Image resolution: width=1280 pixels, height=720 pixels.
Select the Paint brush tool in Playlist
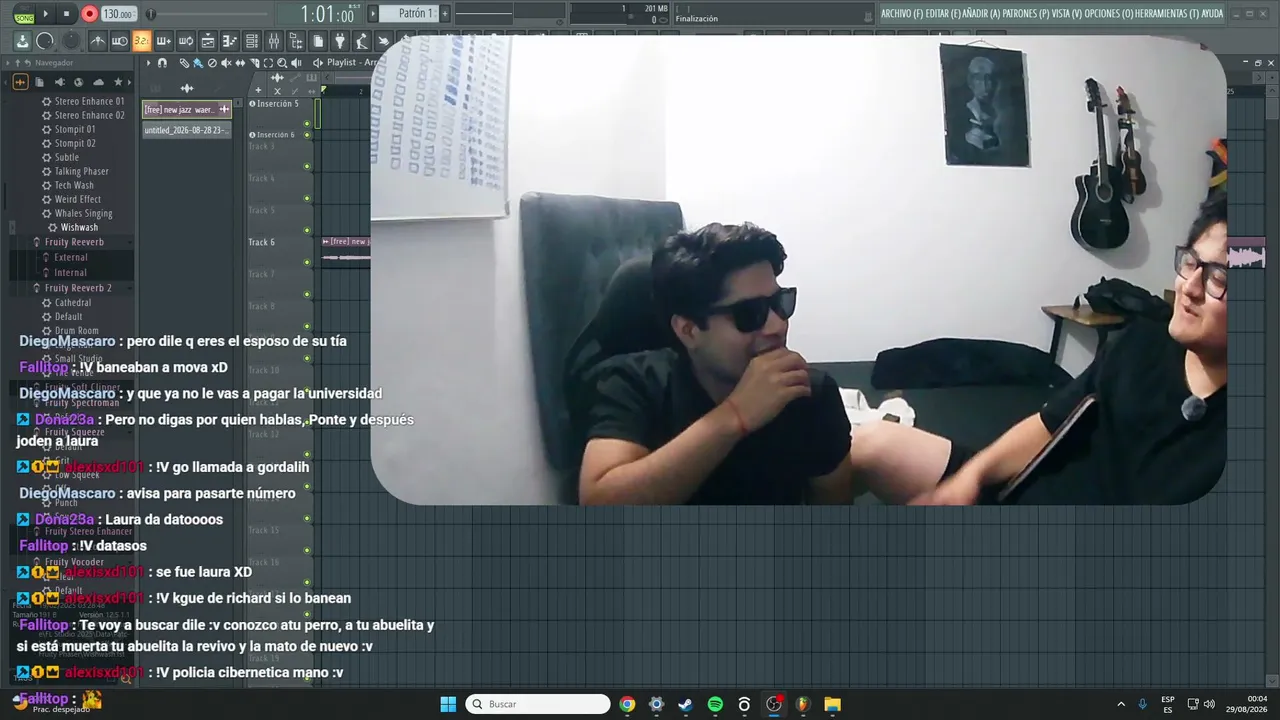pyautogui.click(x=198, y=63)
